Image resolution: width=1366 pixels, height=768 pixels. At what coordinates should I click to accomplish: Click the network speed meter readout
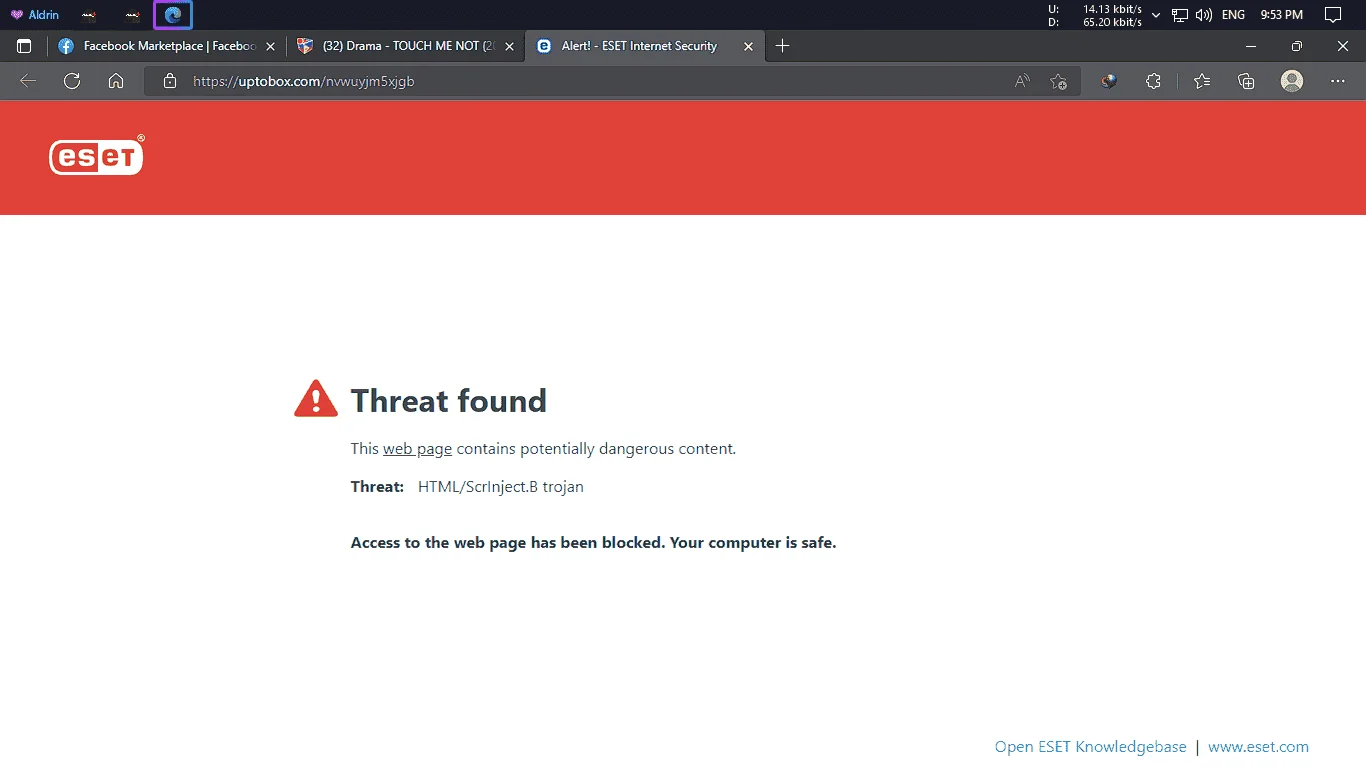tap(1095, 15)
